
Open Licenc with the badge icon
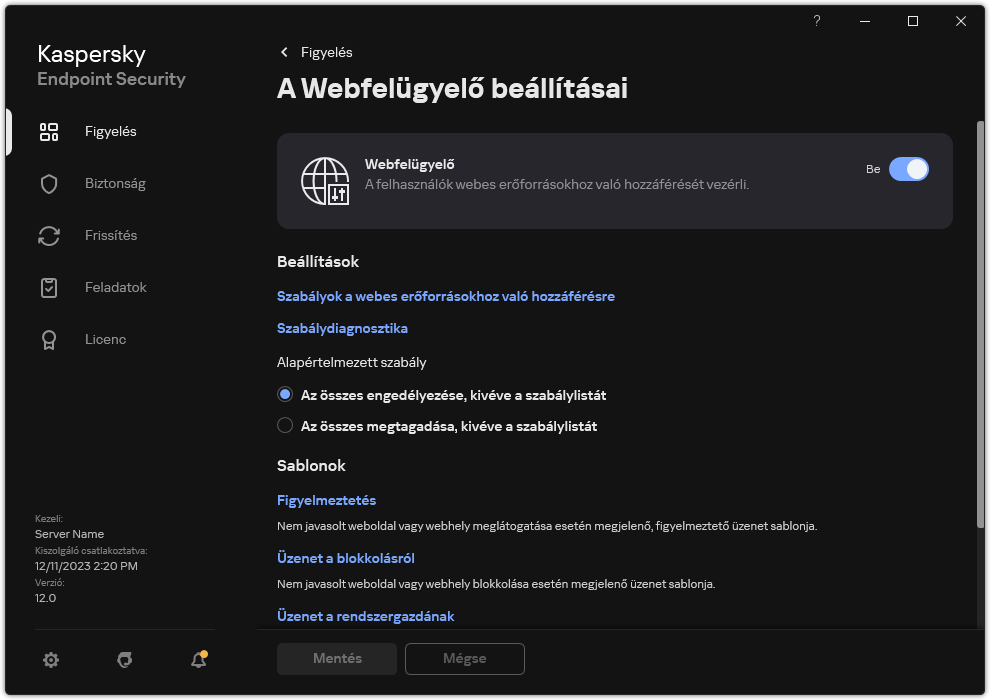coord(49,339)
